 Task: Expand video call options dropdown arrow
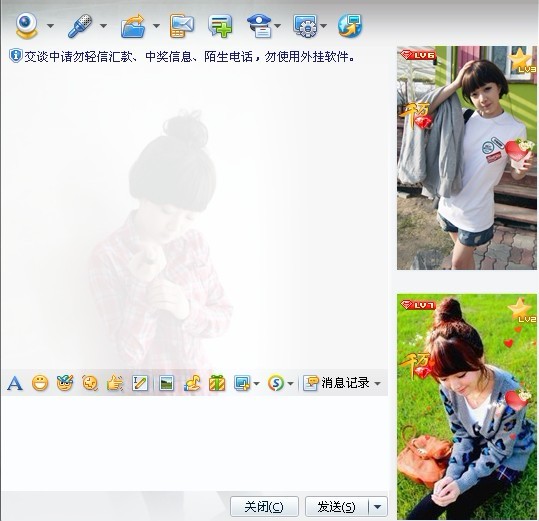point(51,26)
